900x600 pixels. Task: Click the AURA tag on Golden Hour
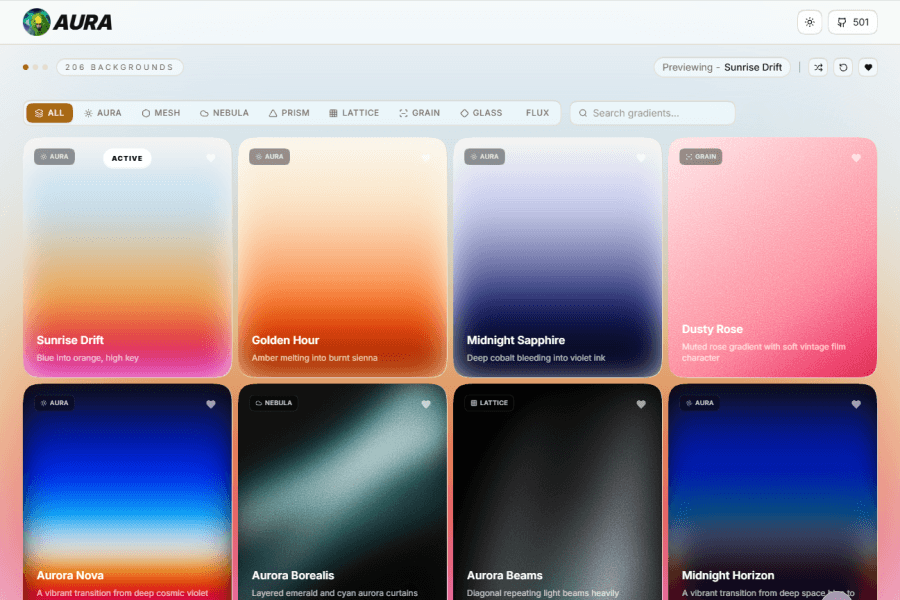point(269,157)
